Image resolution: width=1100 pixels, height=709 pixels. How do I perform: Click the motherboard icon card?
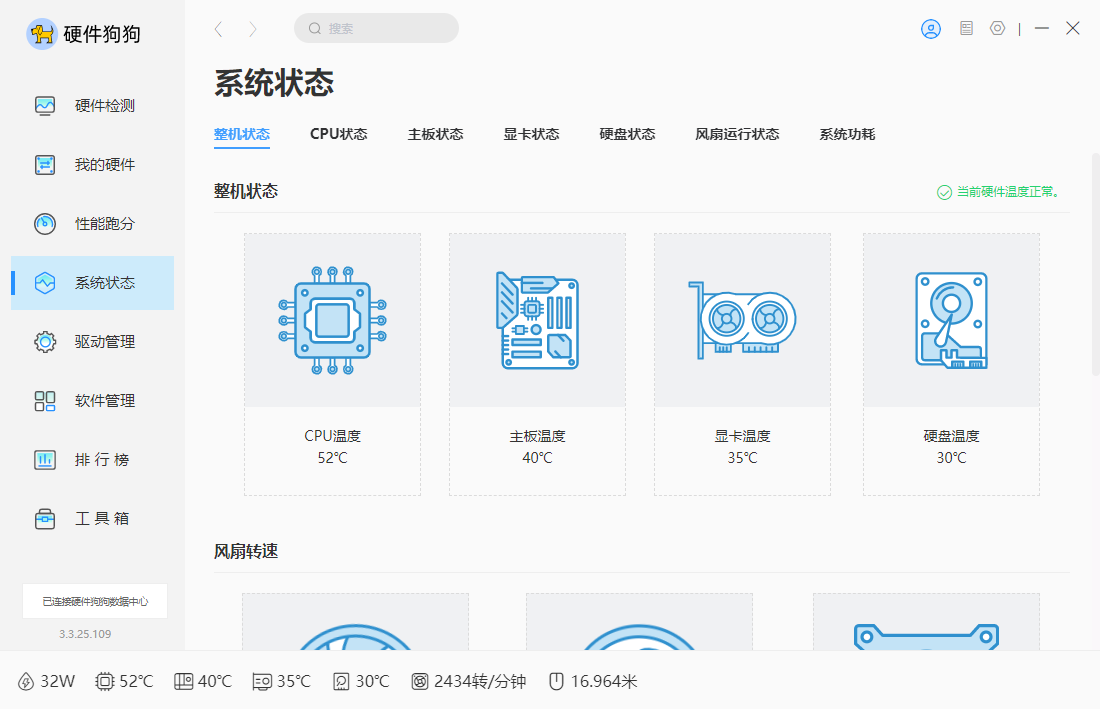click(537, 320)
